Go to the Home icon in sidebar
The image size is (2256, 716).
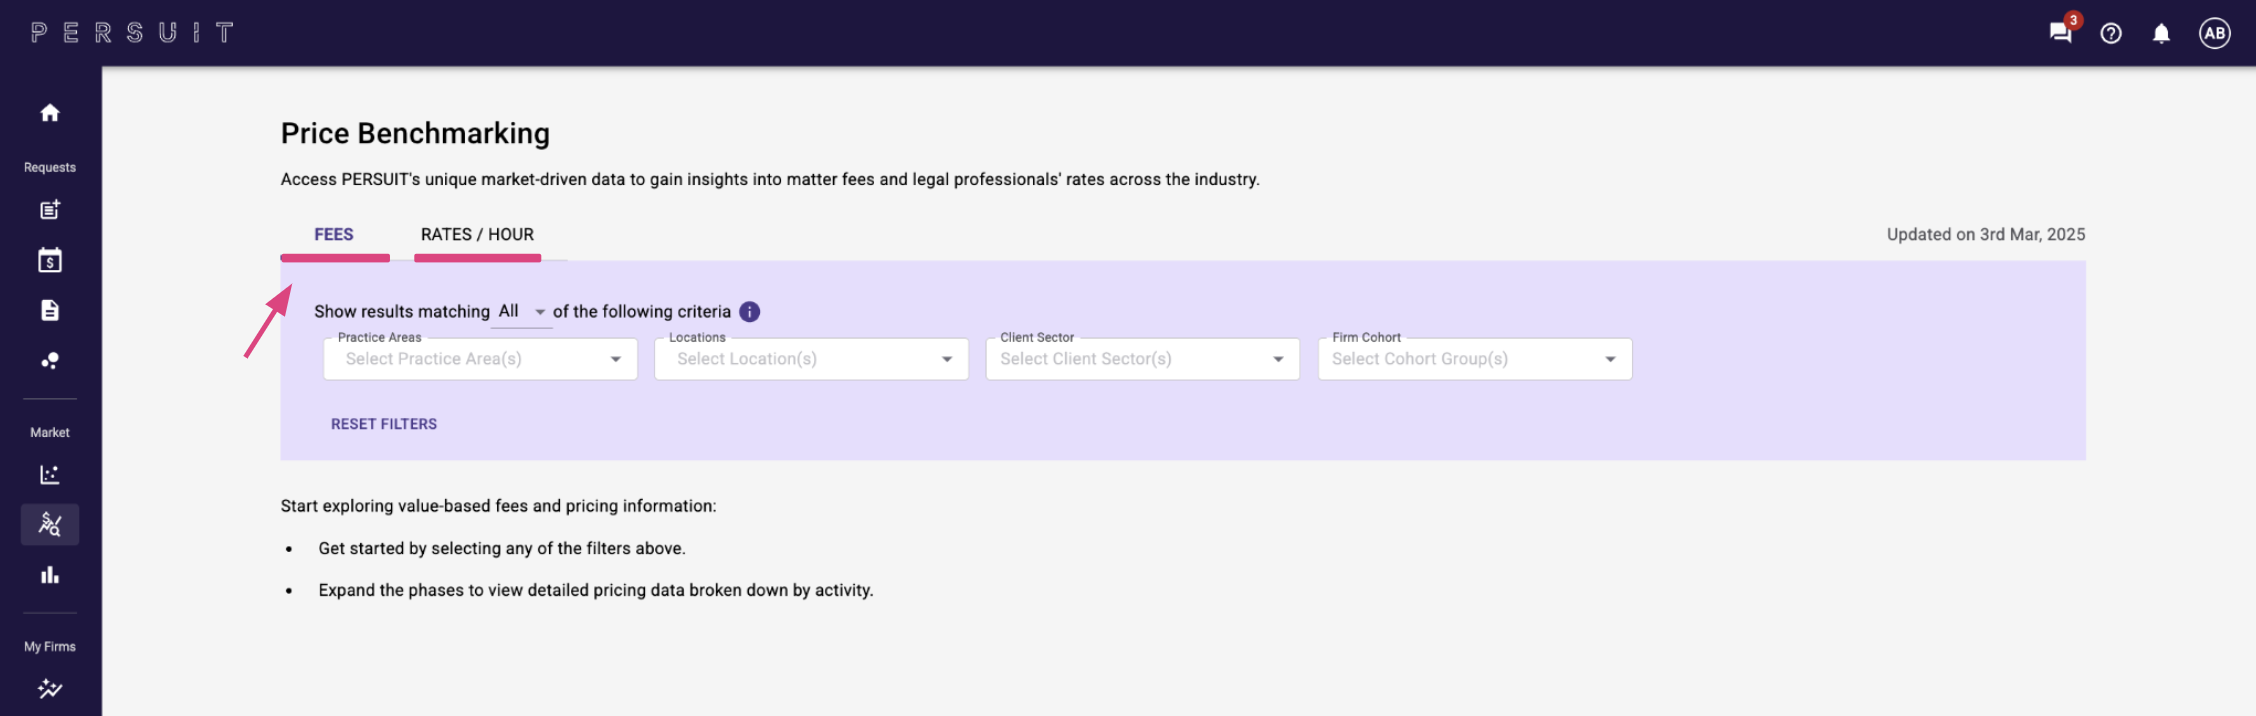tap(50, 113)
